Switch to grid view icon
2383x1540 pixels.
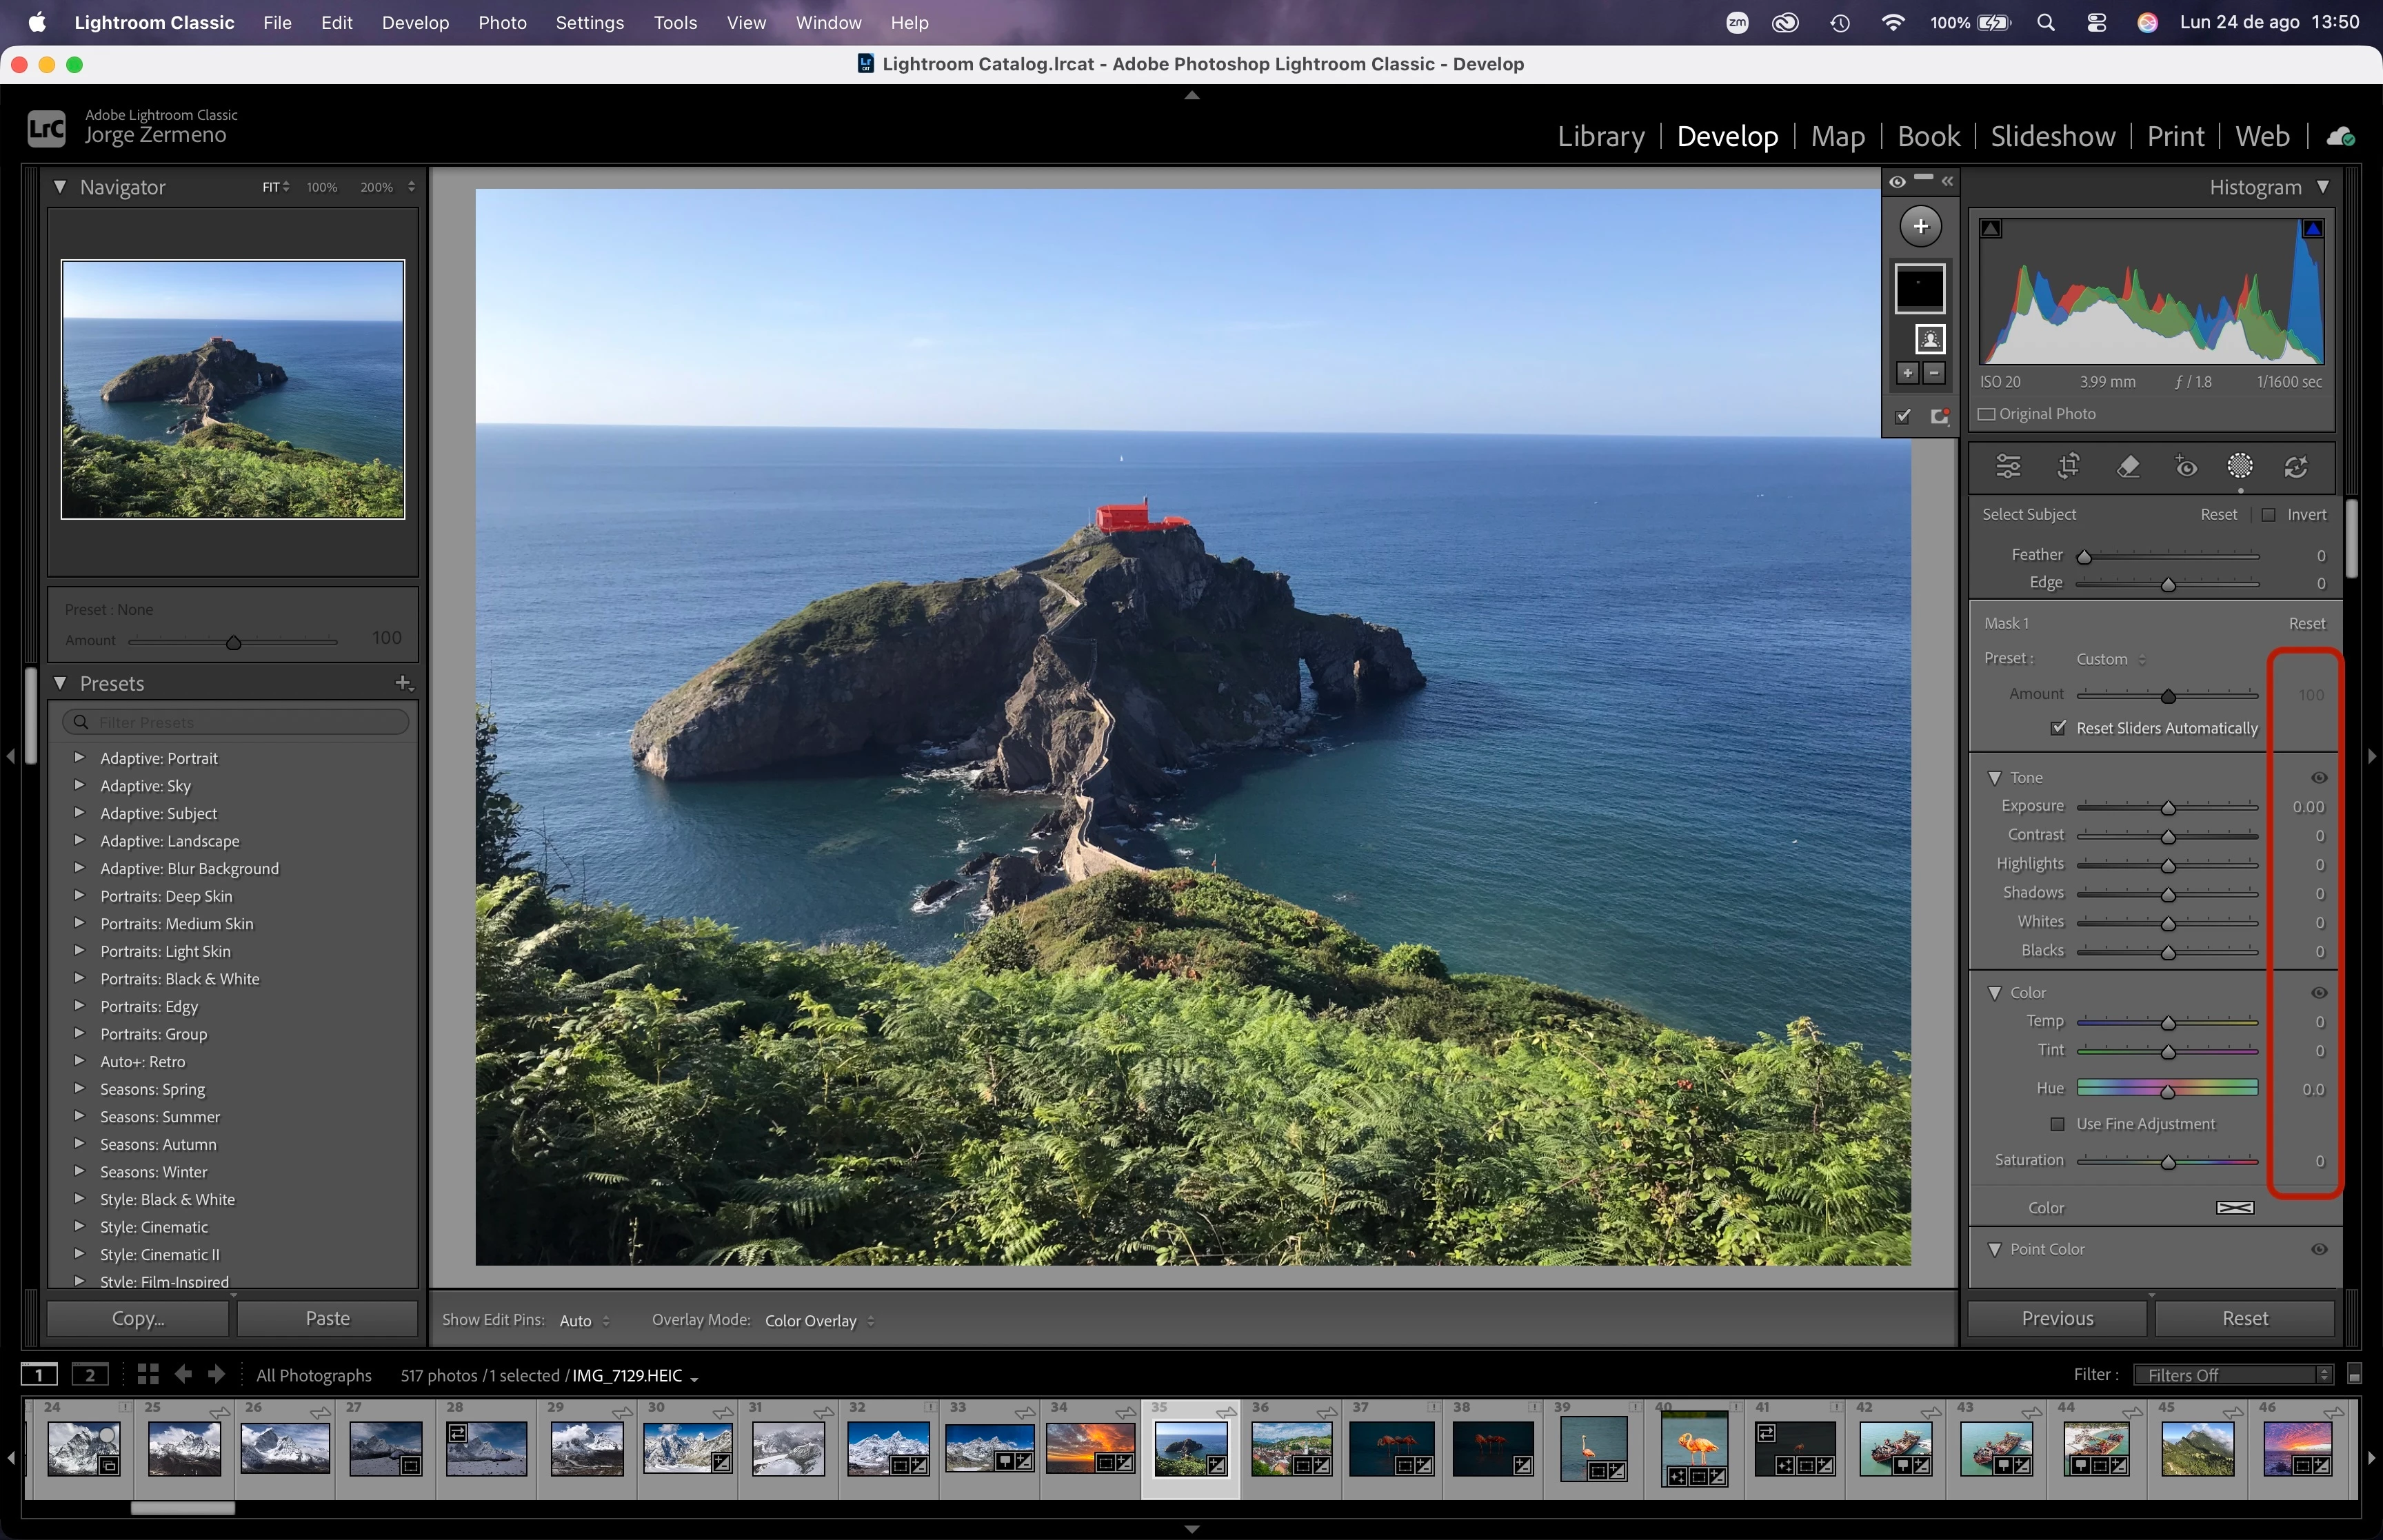coord(148,1374)
